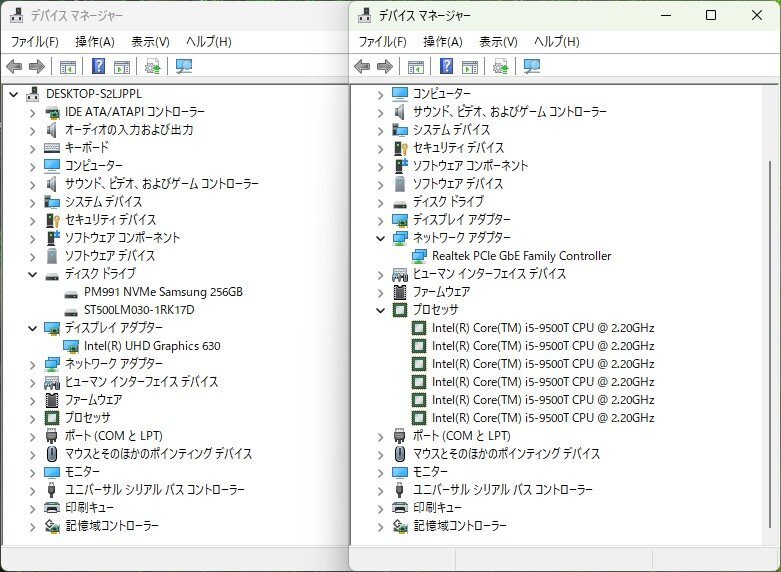The image size is (781, 572).
Task: Collapse ディスク ドライブ in left window
Action: point(32,274)
